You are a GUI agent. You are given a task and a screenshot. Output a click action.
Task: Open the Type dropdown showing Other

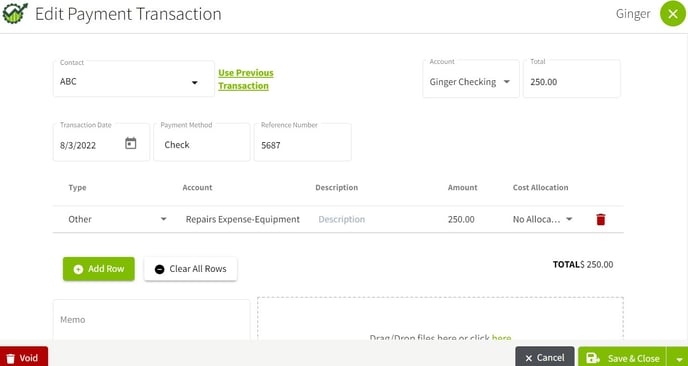coord(117,219)
